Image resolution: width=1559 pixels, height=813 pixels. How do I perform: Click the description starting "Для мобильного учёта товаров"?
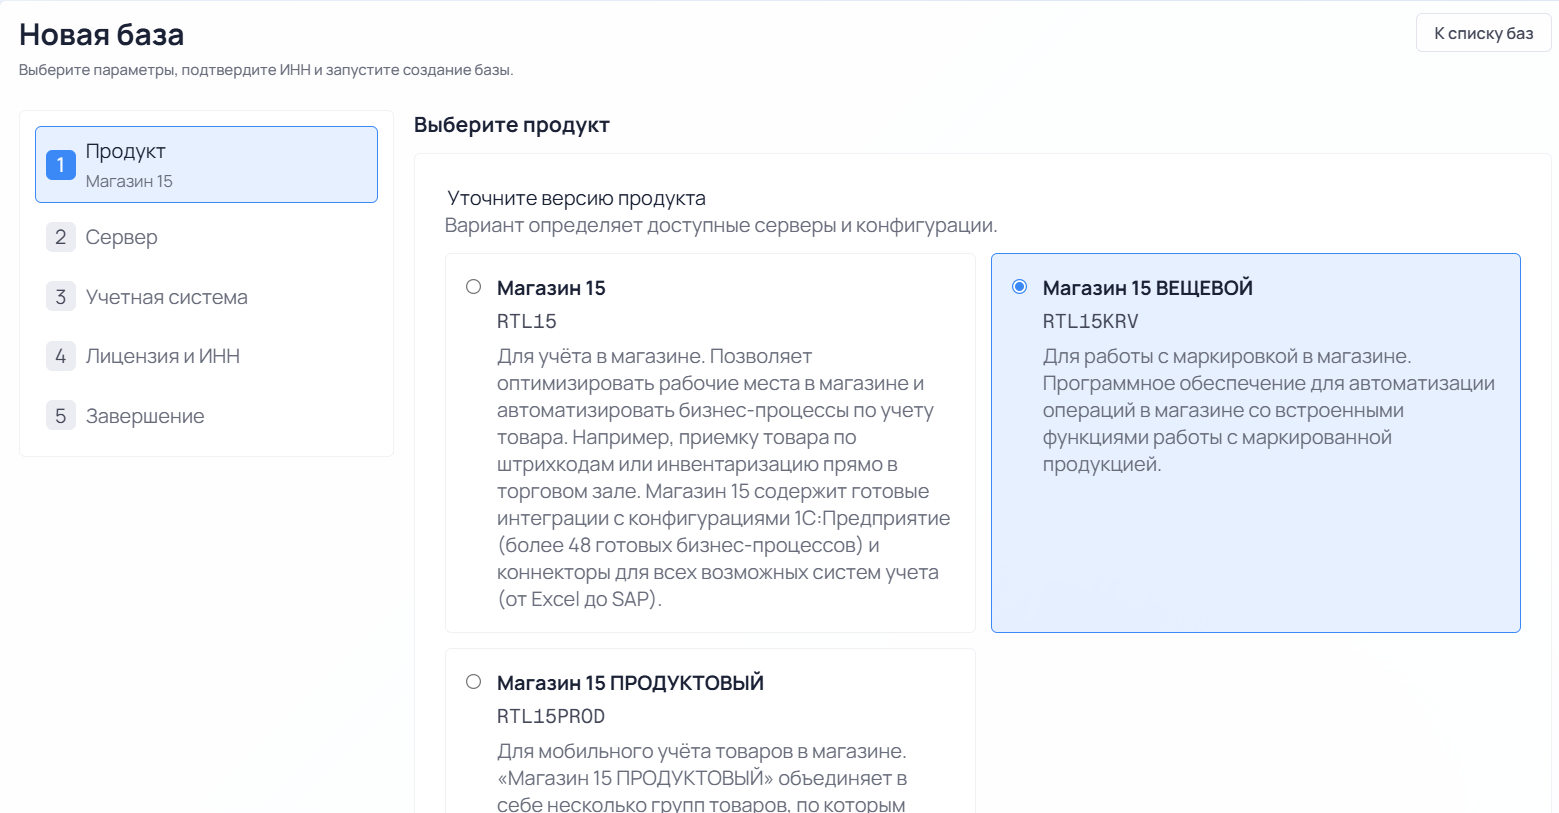point(702,776)
